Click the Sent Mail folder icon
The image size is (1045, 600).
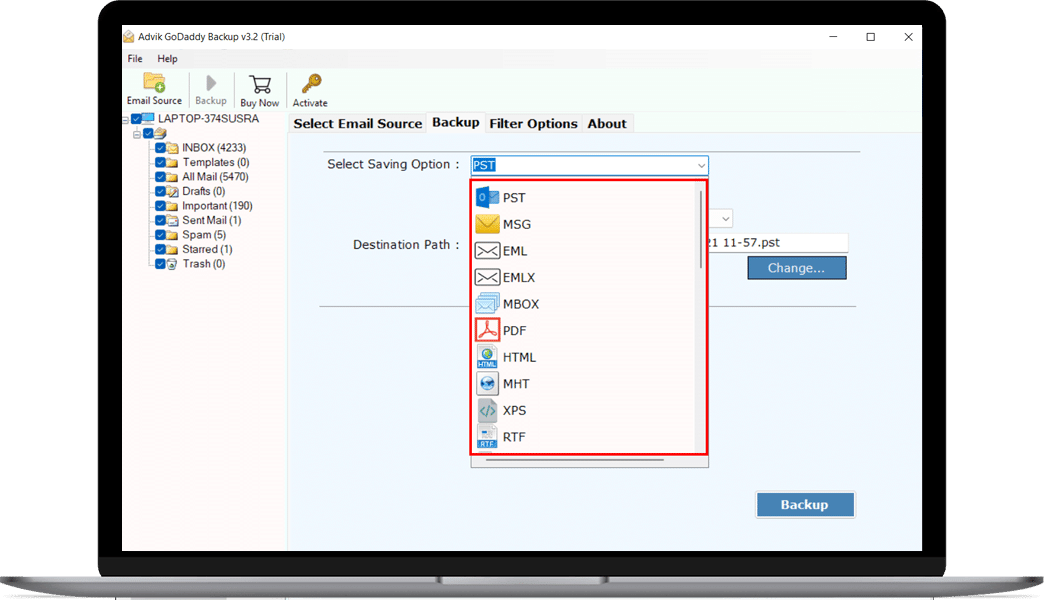click(173, 221)
